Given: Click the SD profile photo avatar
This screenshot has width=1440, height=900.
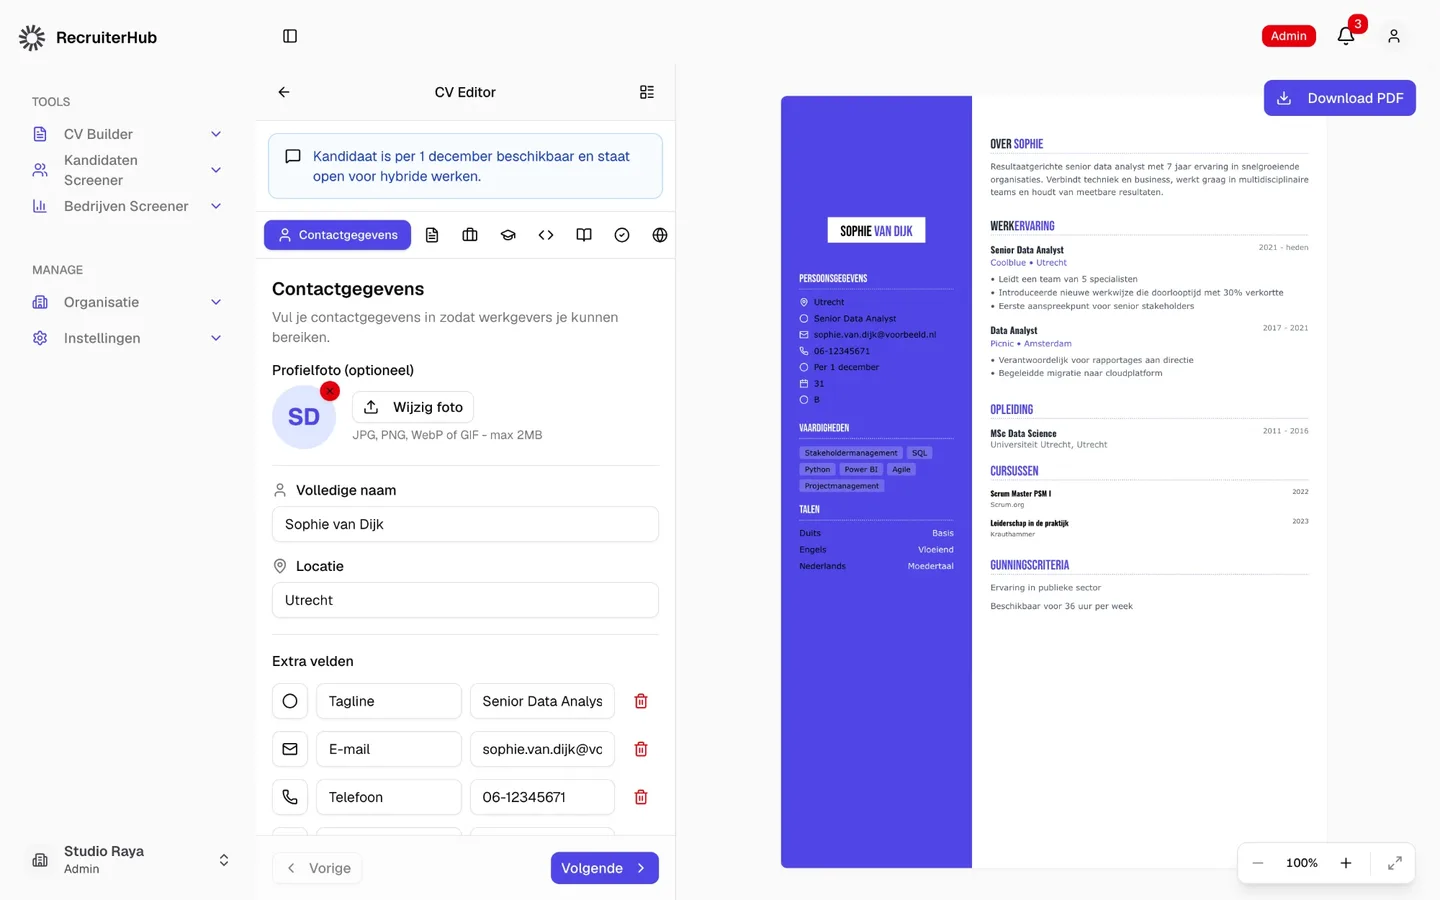Looking at the screenshot, I should pos(304,417).
